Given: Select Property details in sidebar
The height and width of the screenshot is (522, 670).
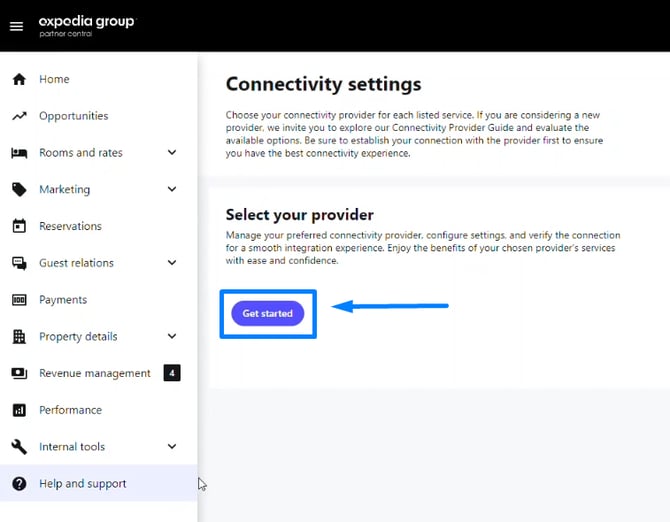Looking at the screenshot, I should pyautogui.click(x=78, y=337).
